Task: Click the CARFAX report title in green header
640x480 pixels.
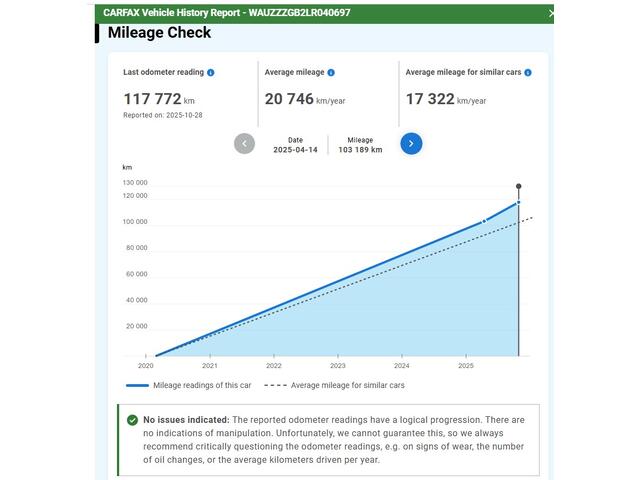Action: tap(227, 13)
